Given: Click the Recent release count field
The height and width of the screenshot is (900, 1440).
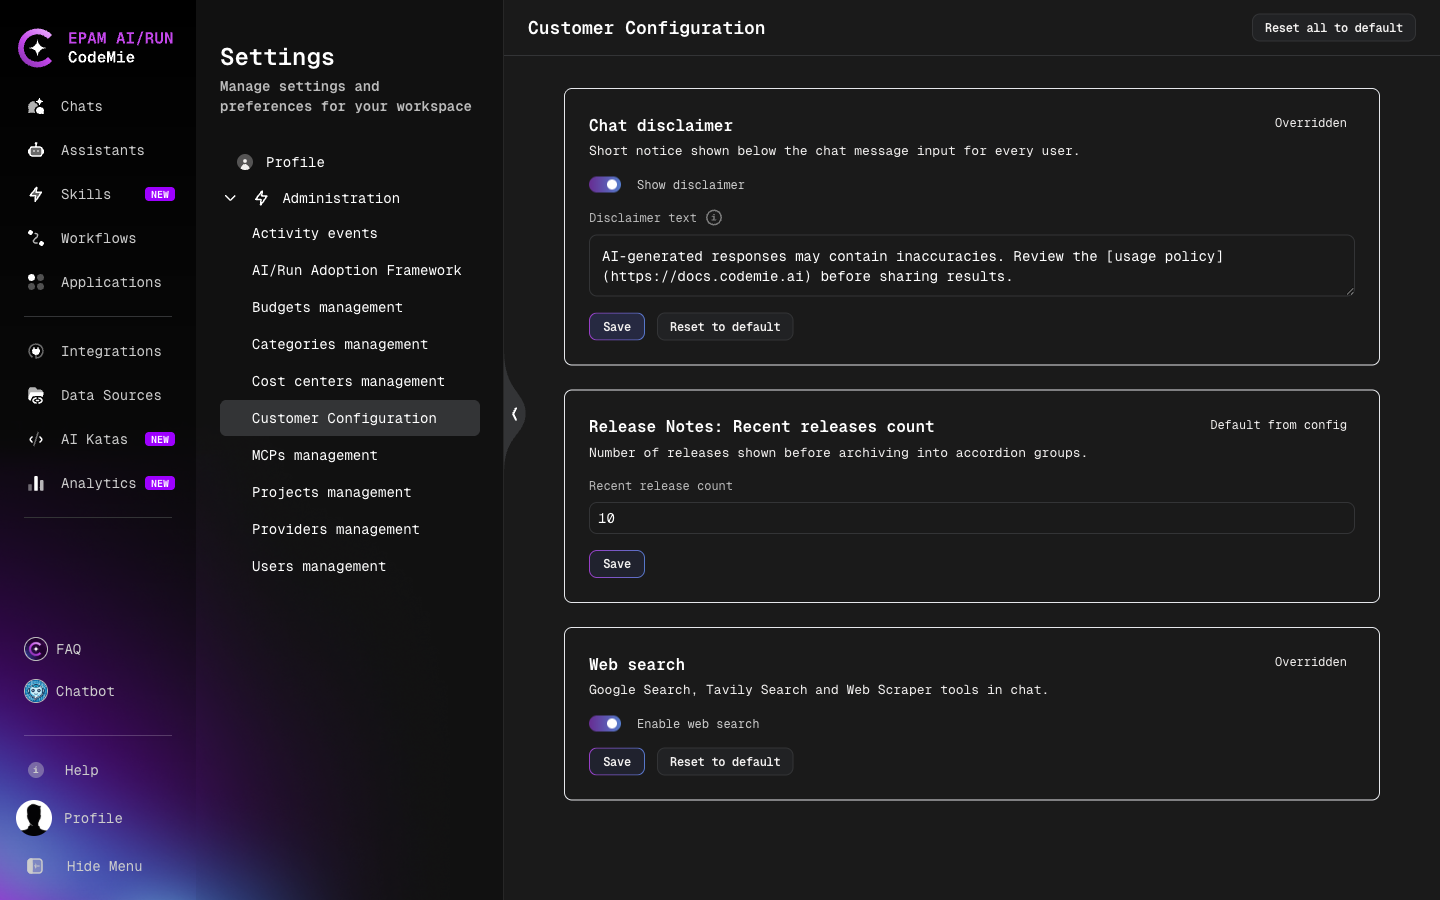Looking at the screenshot, I should (x=972, y=518).
